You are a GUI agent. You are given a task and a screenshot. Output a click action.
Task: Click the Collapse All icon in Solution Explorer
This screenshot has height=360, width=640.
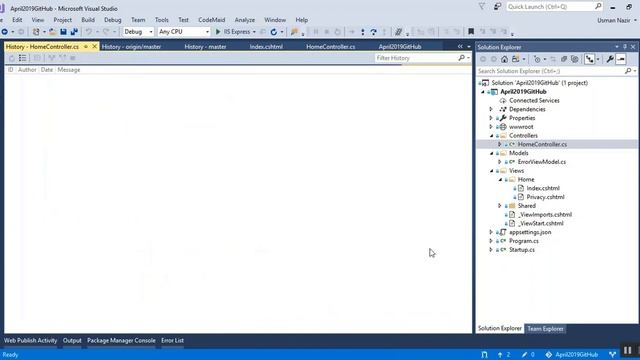[564, 60]
